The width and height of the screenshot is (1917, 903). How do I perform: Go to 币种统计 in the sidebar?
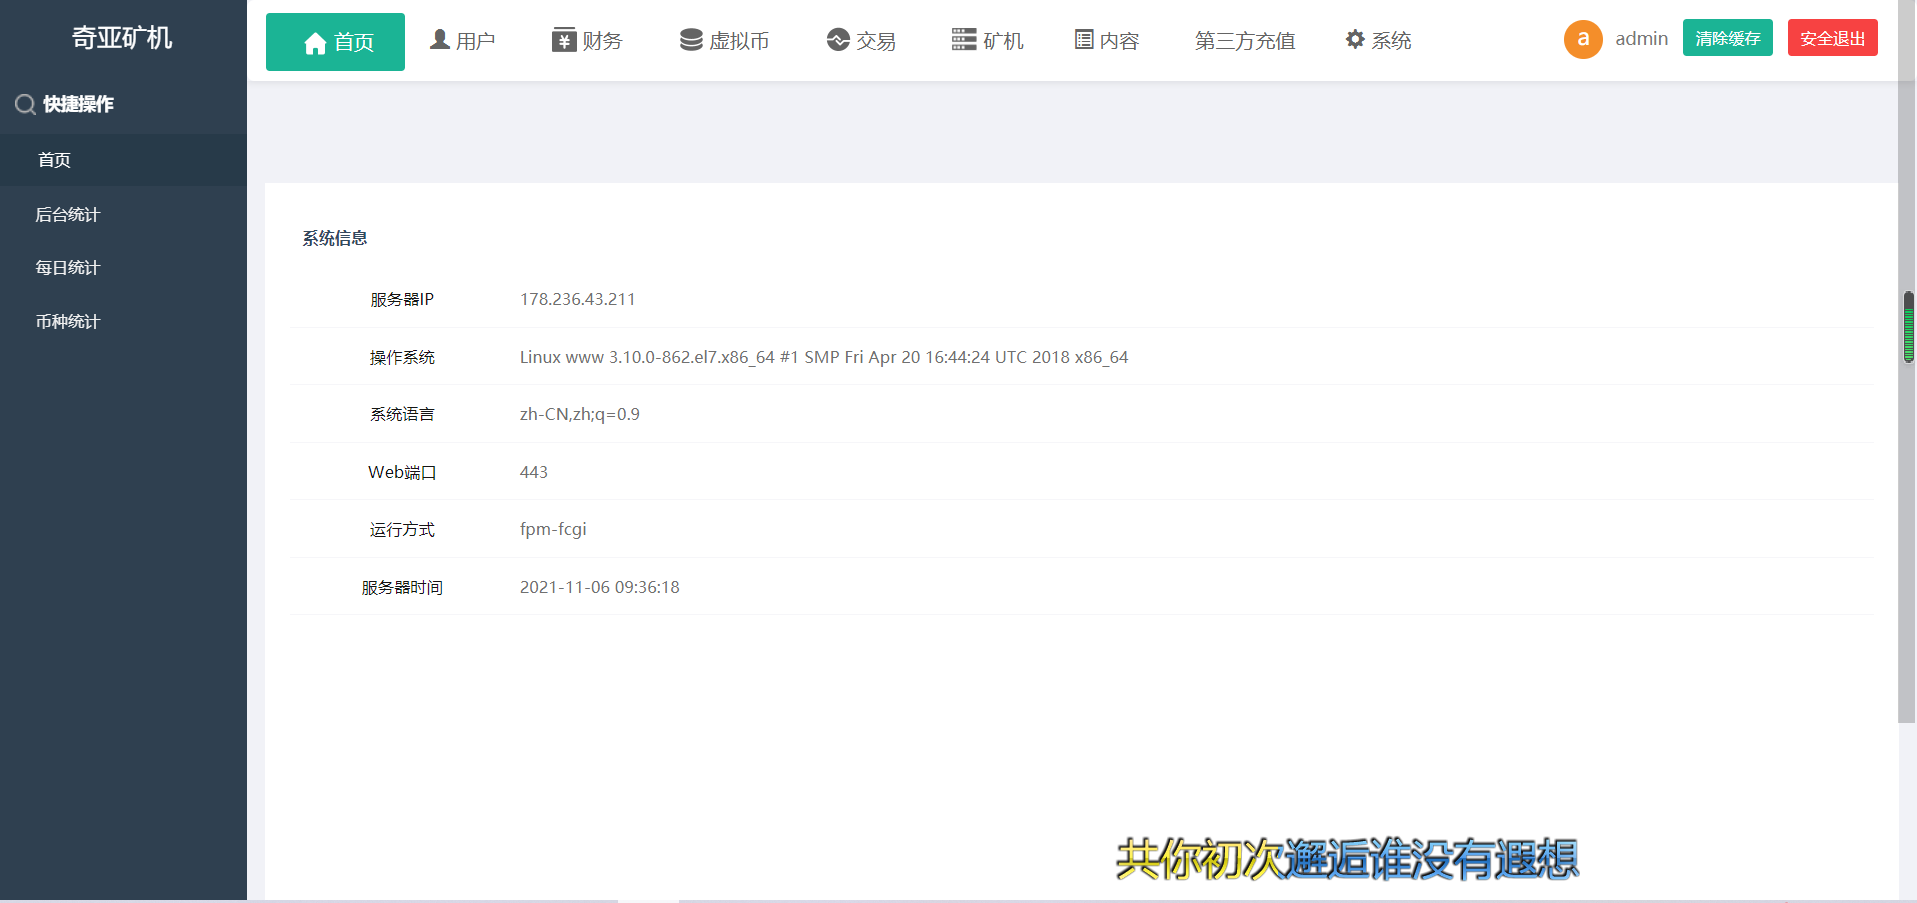pyautogui.click(x=68, y=322)
